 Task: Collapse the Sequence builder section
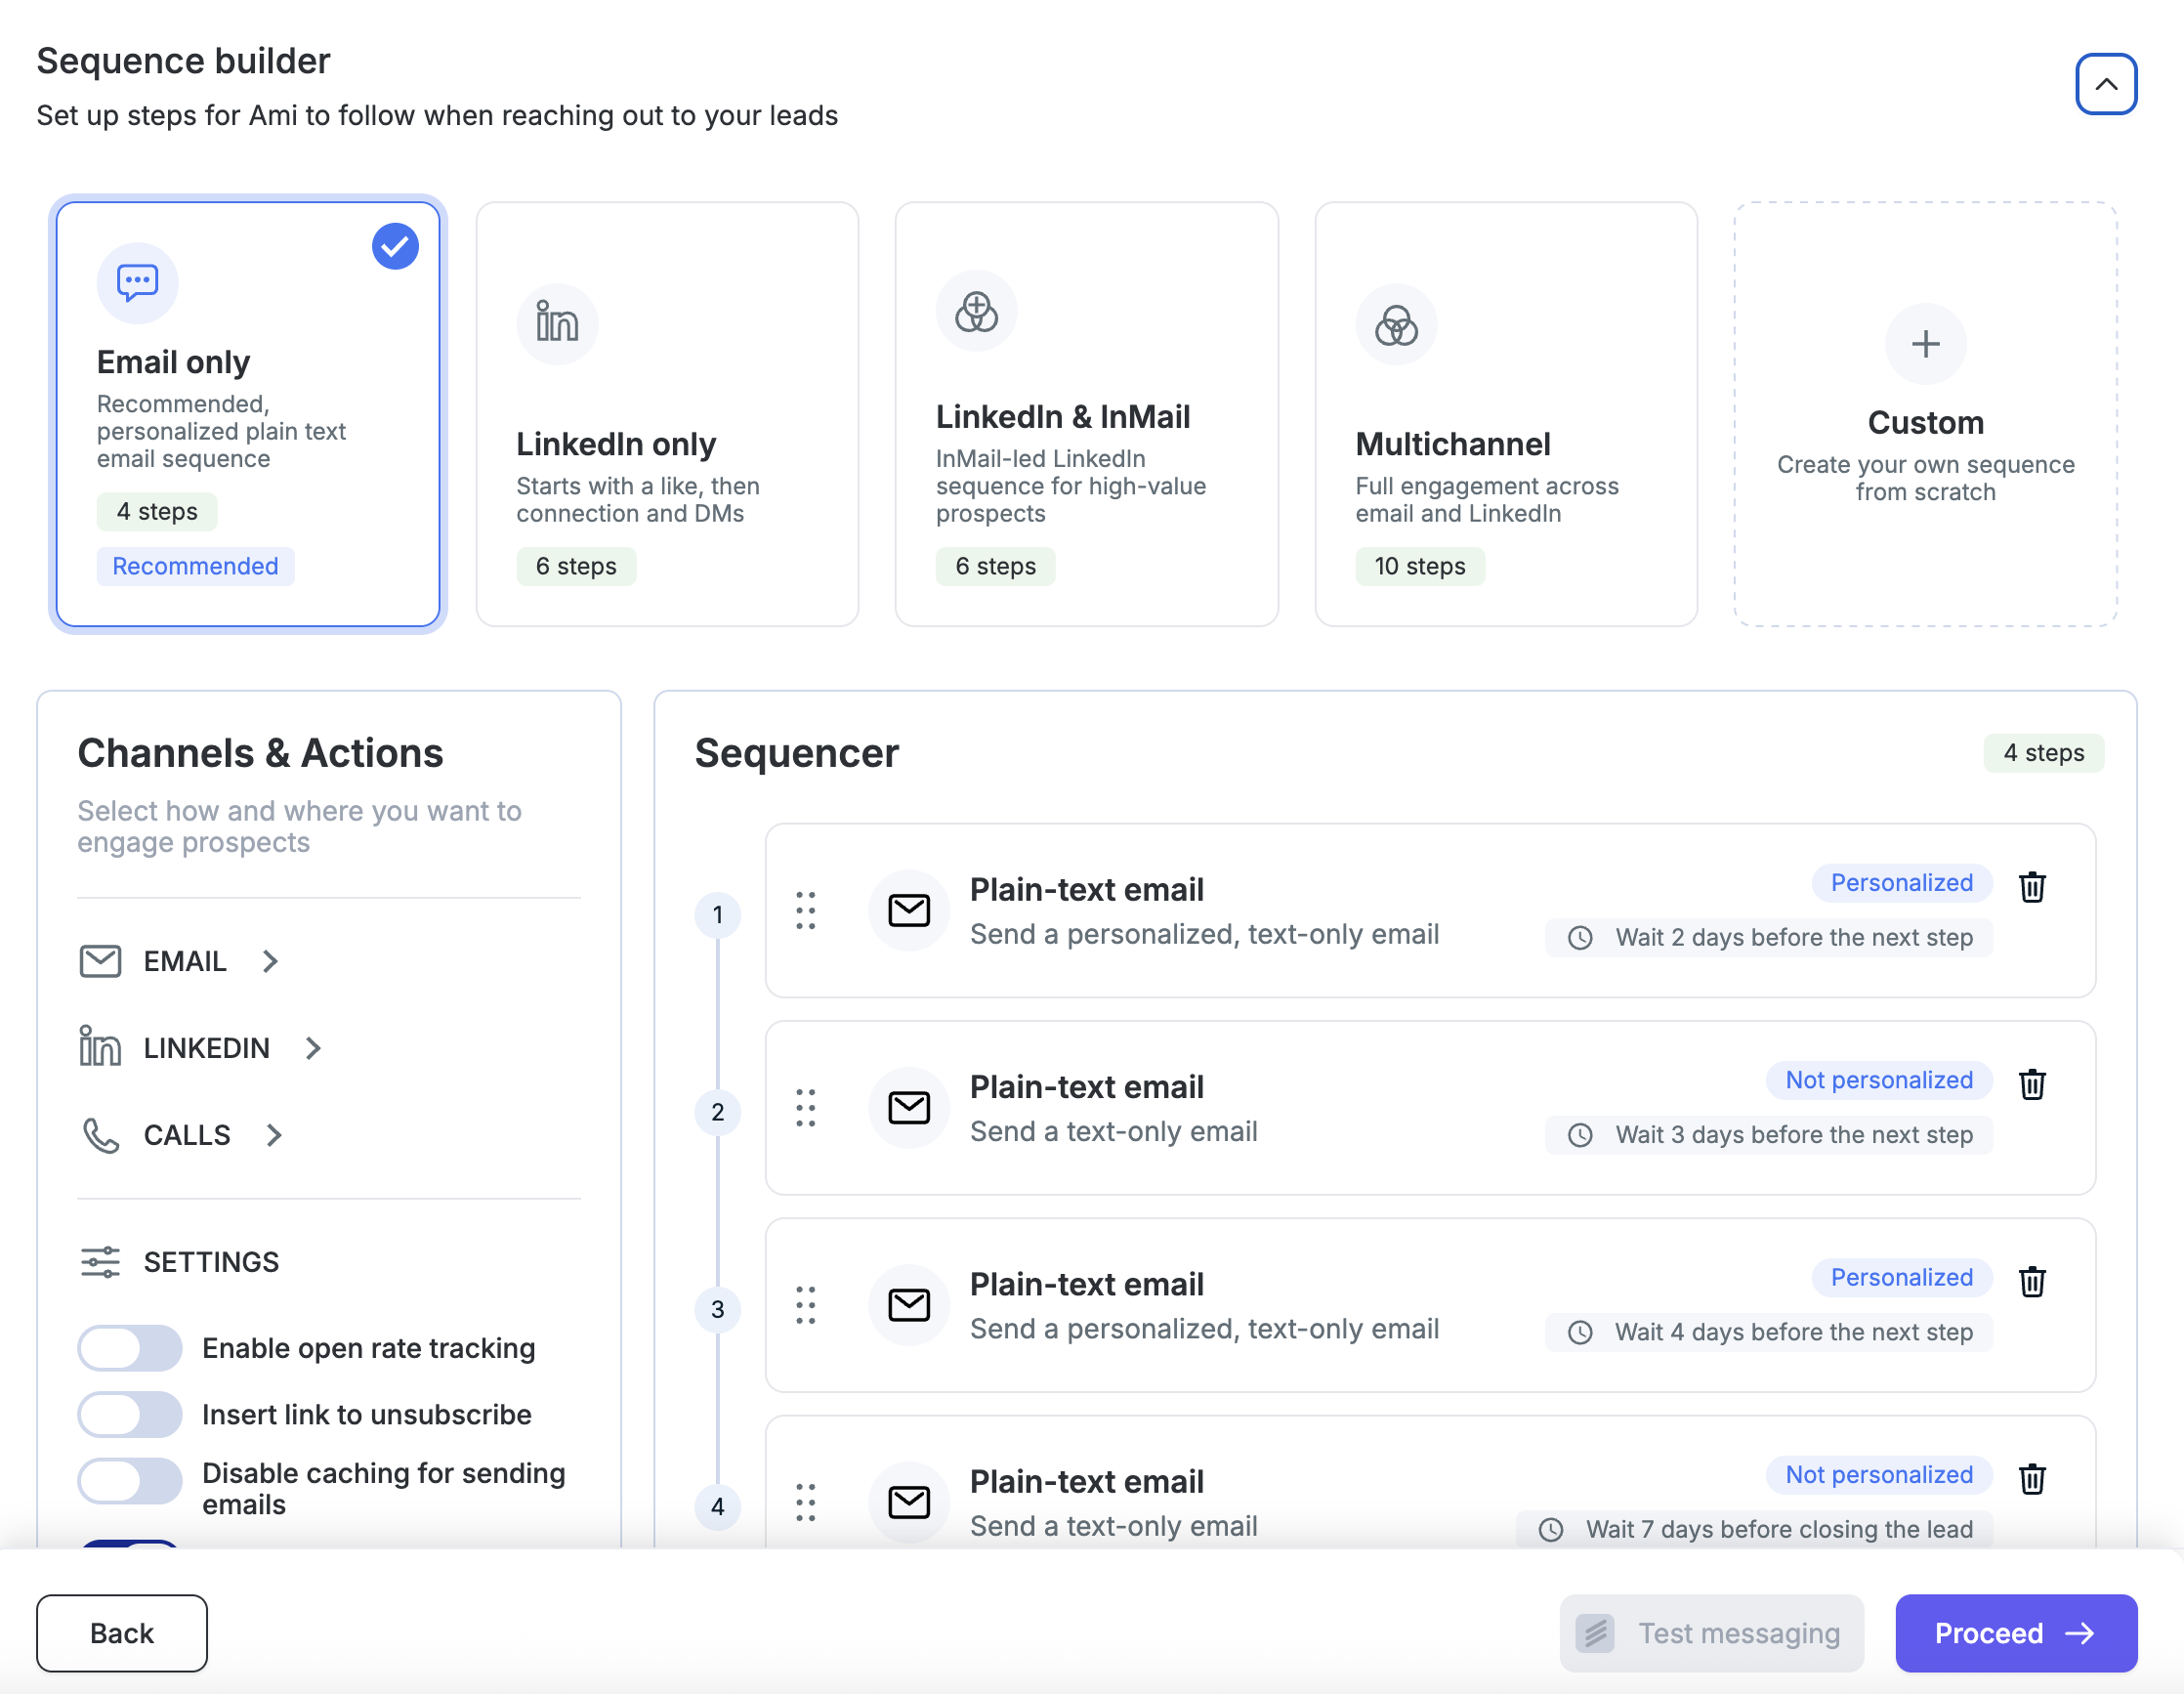(x=2106, y=84)
